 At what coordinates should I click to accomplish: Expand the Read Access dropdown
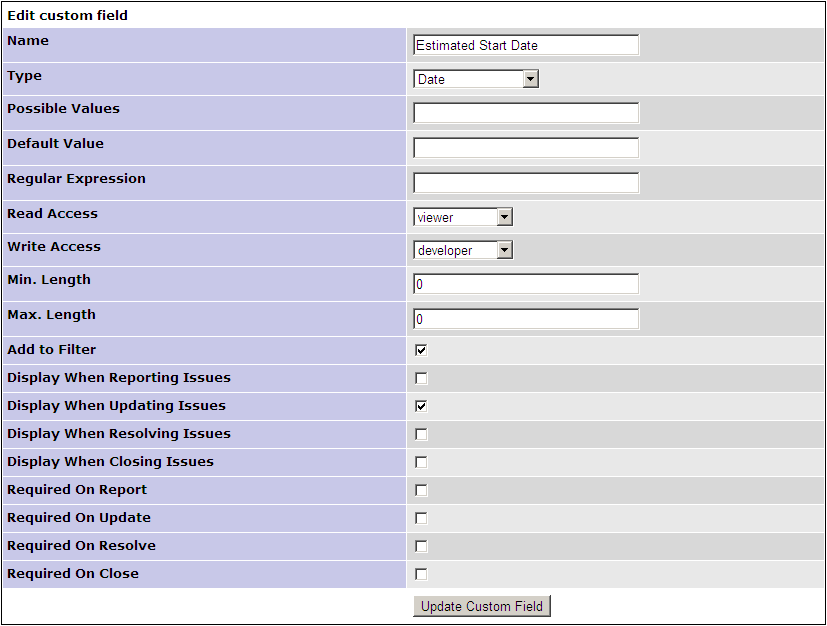[x=462, y=217]
